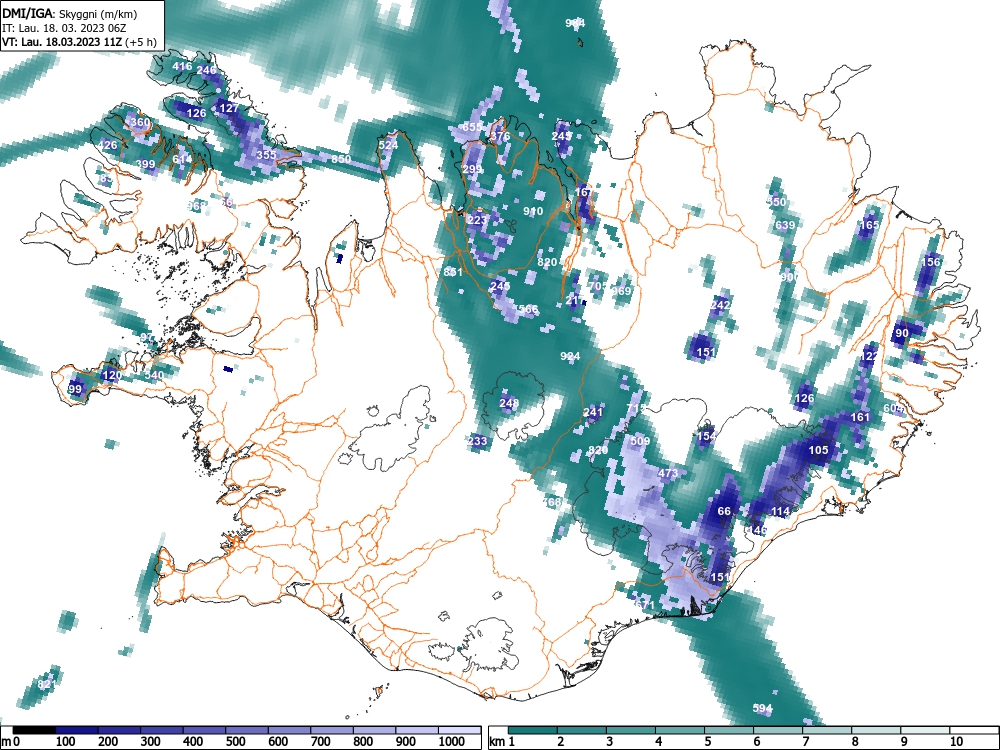The image size is (1000, 750).
Task: Click the 594 visibility value offshore
Action: (x=762, y=708)
